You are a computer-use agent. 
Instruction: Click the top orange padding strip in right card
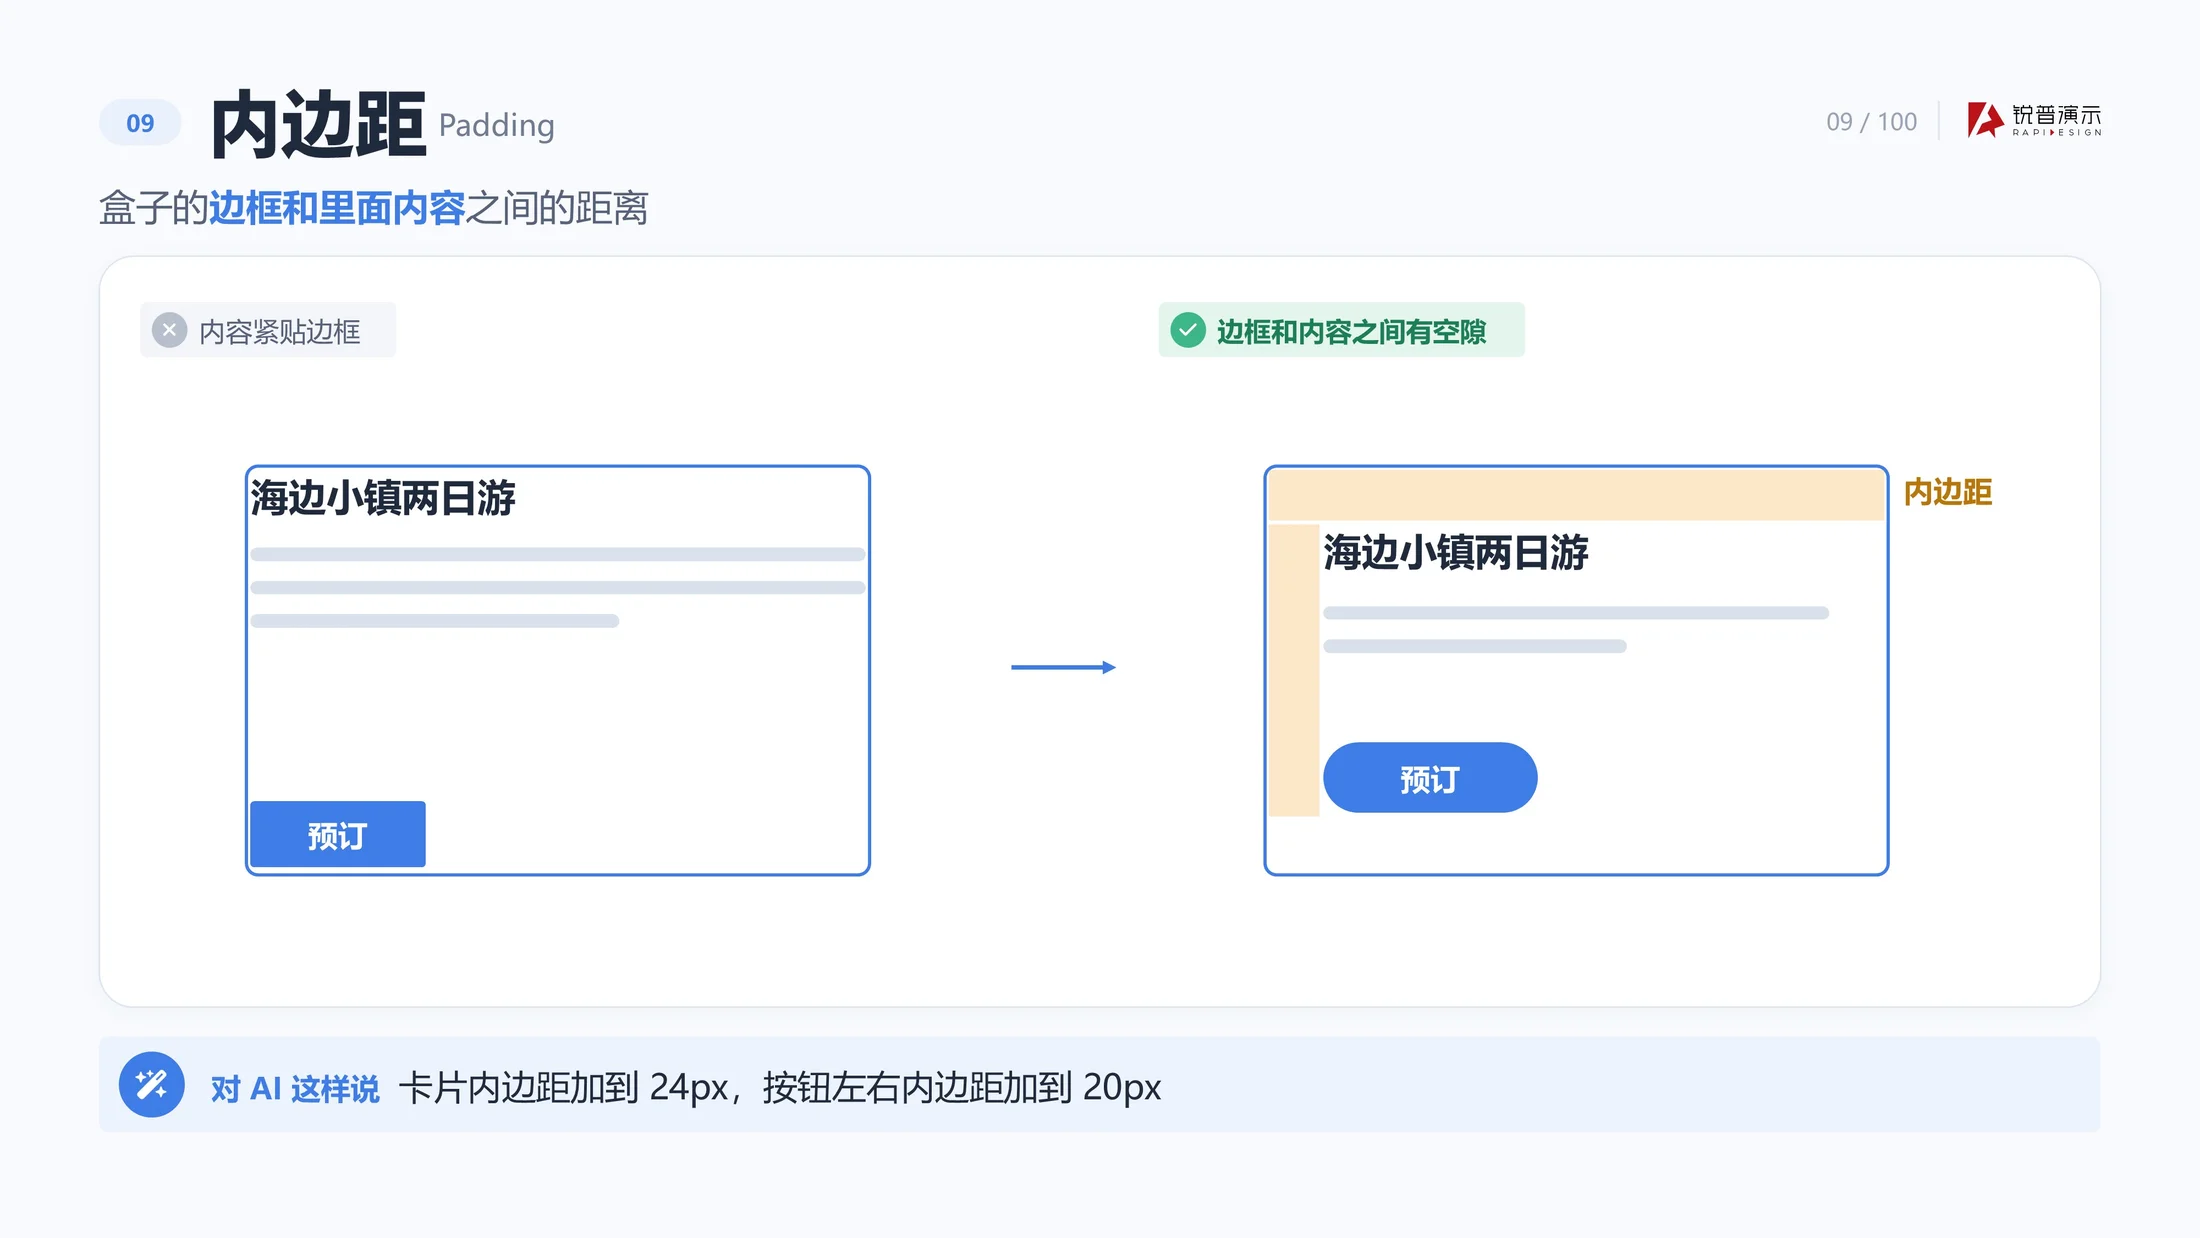click(1576, 494)
